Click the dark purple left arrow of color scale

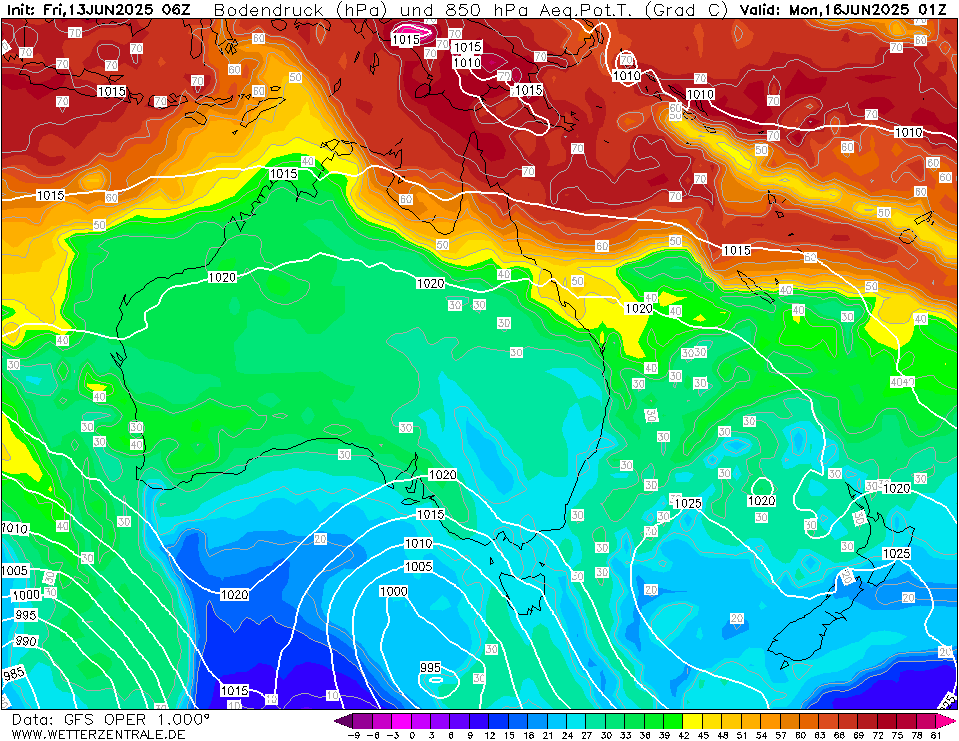(344, 720)
